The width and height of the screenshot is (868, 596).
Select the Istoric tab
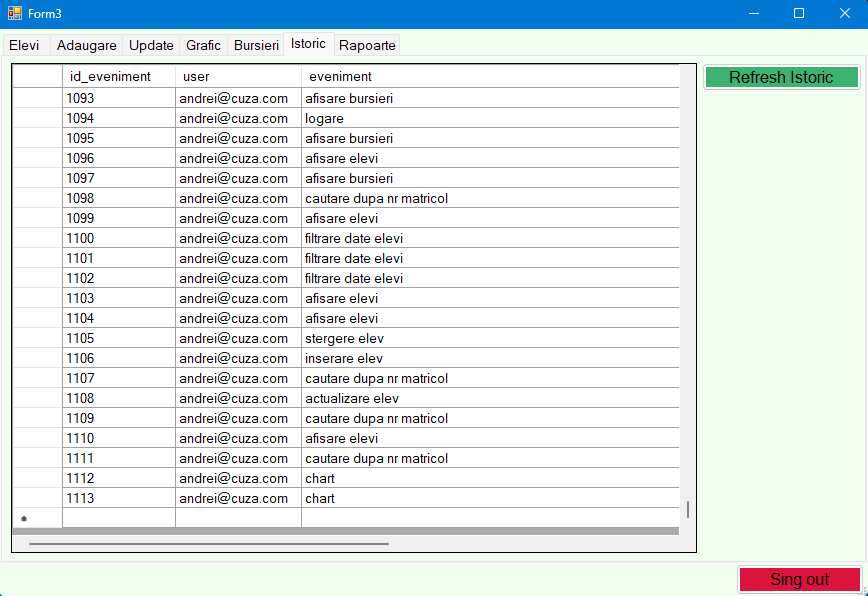(308, 44)
